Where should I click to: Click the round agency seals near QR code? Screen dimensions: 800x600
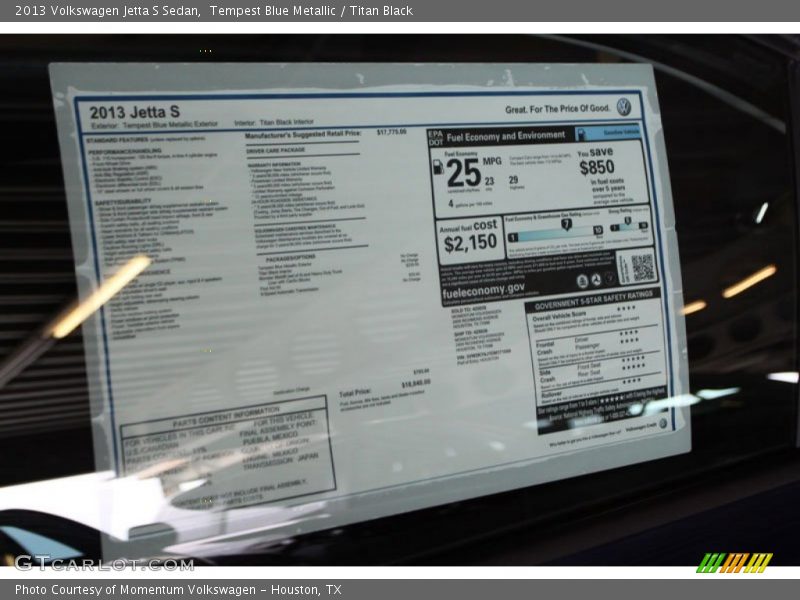(x=596, y=280)
